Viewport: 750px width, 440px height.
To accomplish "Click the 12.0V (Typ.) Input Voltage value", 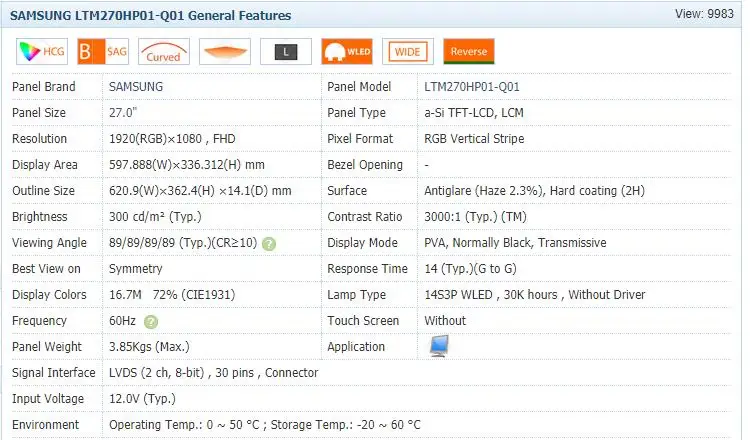I will (142, 398).
